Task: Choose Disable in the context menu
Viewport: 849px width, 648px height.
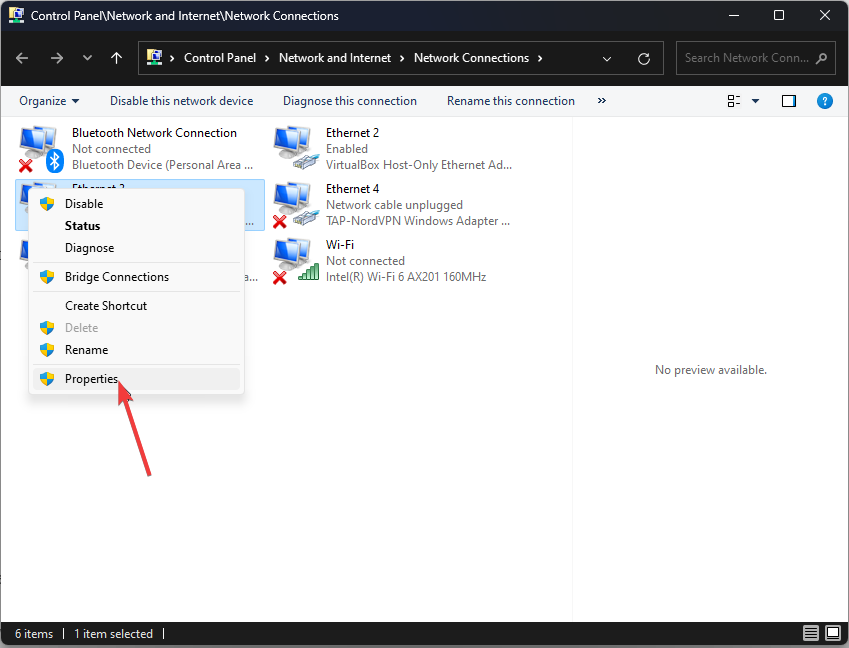Action: (x=136, y=204)
